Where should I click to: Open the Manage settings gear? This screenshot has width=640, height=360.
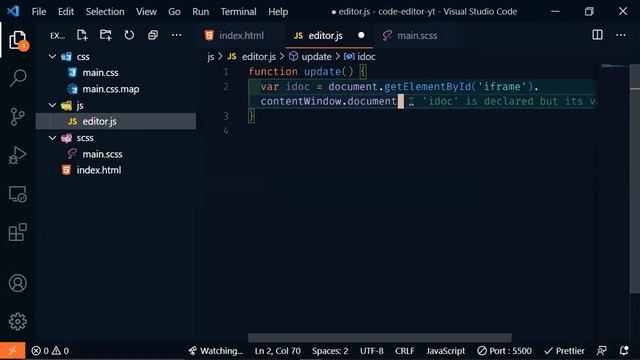pos(18,322)
